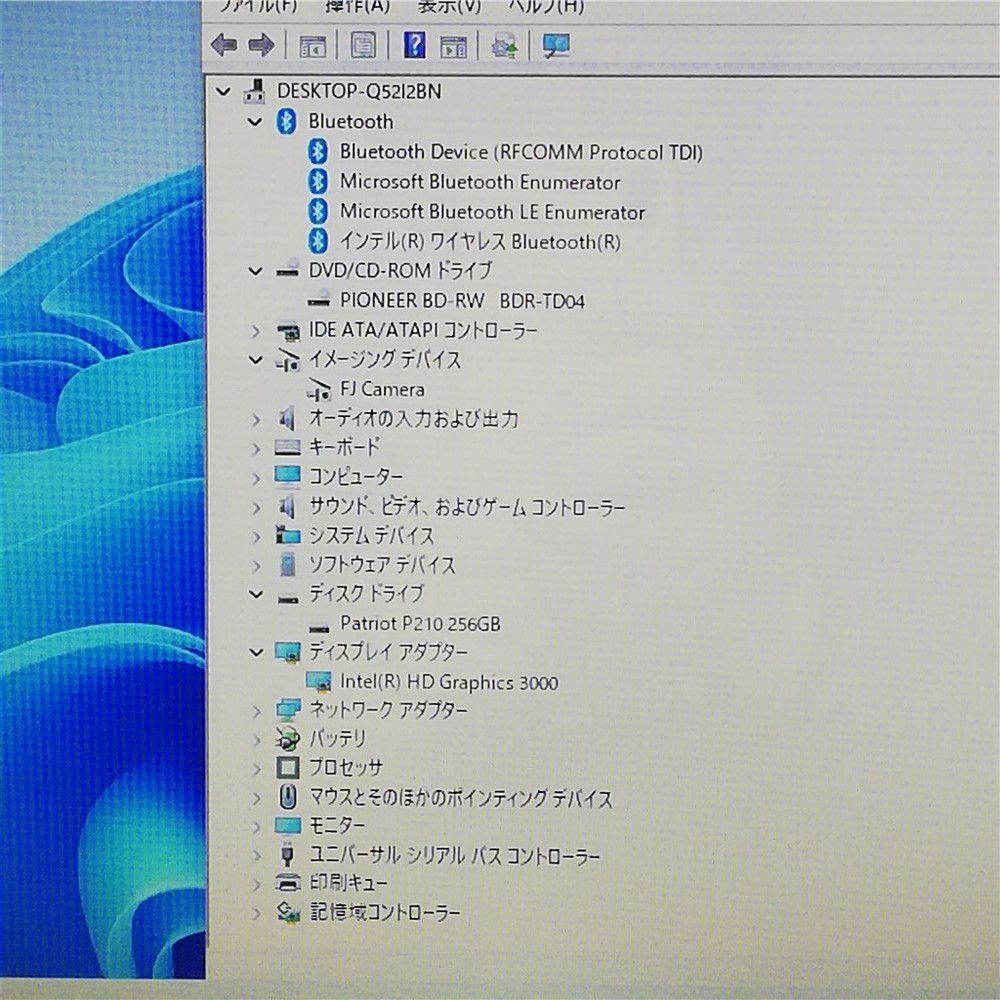
Task: Click the FJ Camera device icon
Action: click(319, 390)
